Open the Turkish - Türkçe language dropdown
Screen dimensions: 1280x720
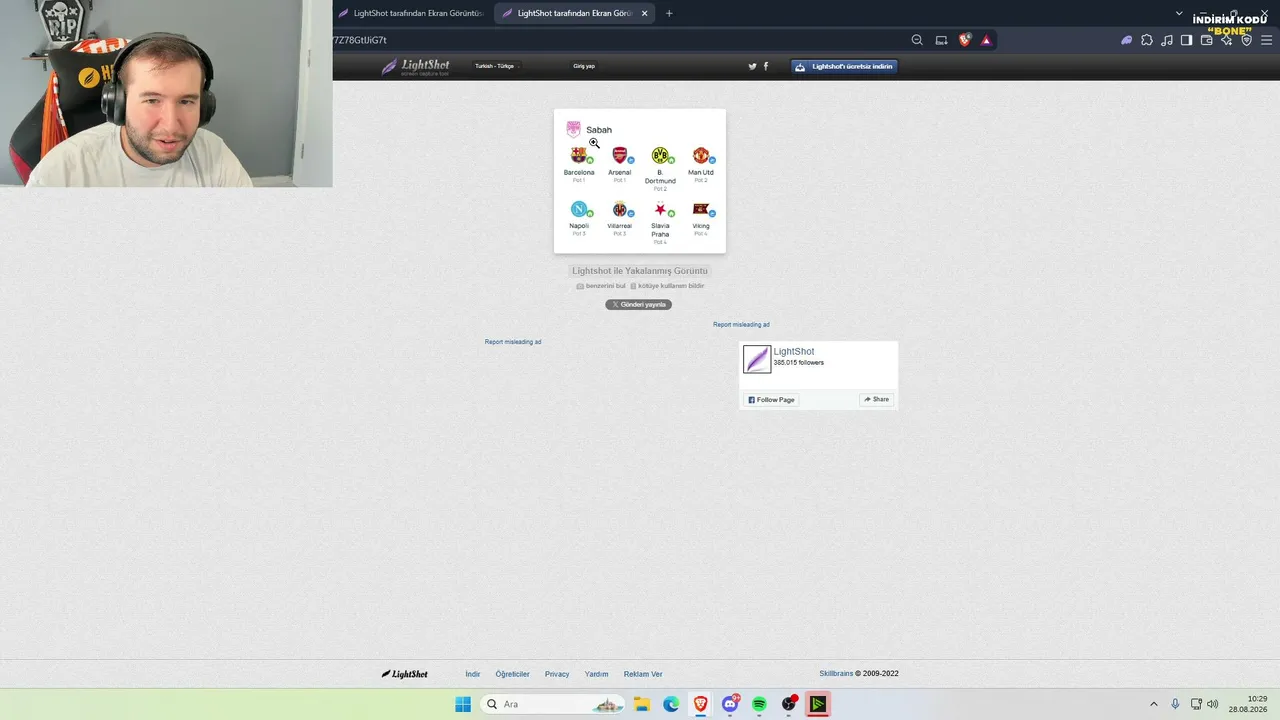click(497, 66)
